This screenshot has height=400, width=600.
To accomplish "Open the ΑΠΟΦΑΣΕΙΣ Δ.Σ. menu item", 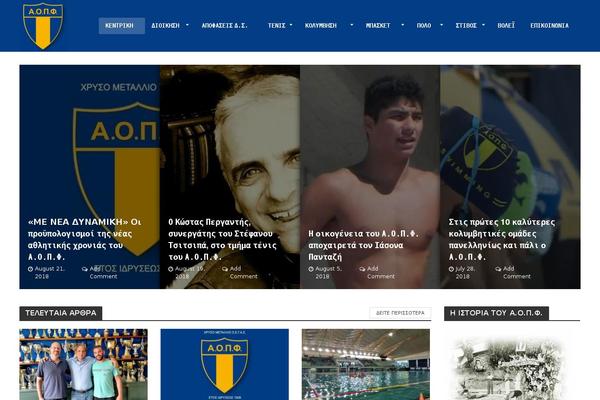I will tap(225, 26).
